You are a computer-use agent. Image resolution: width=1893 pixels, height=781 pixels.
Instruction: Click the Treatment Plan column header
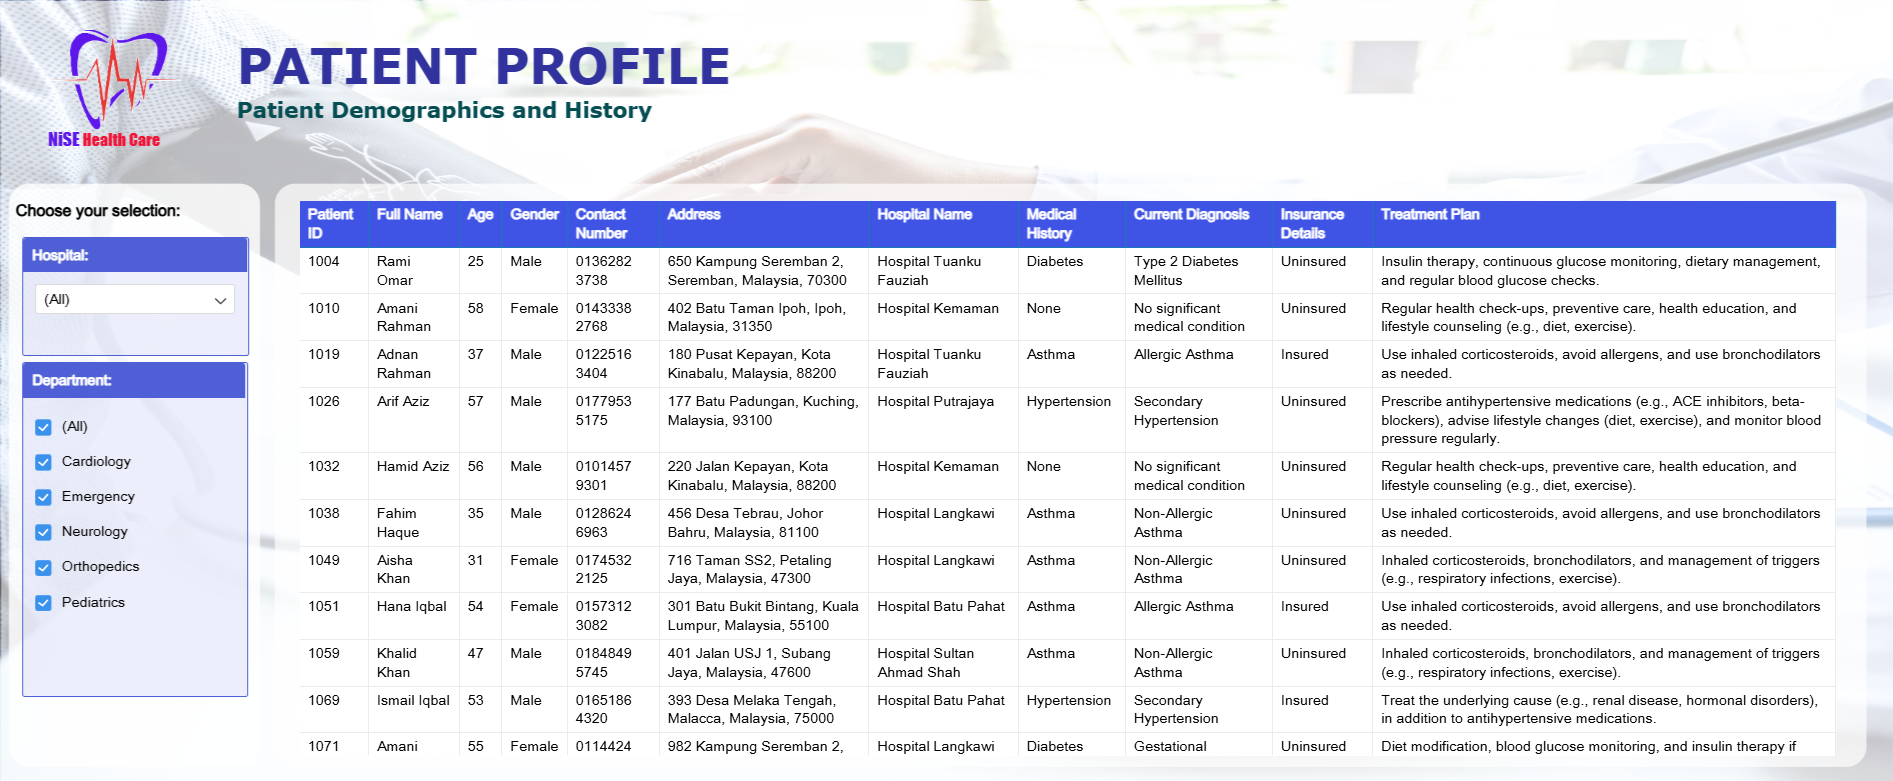pyautogui.click(x=1429, y=215)
